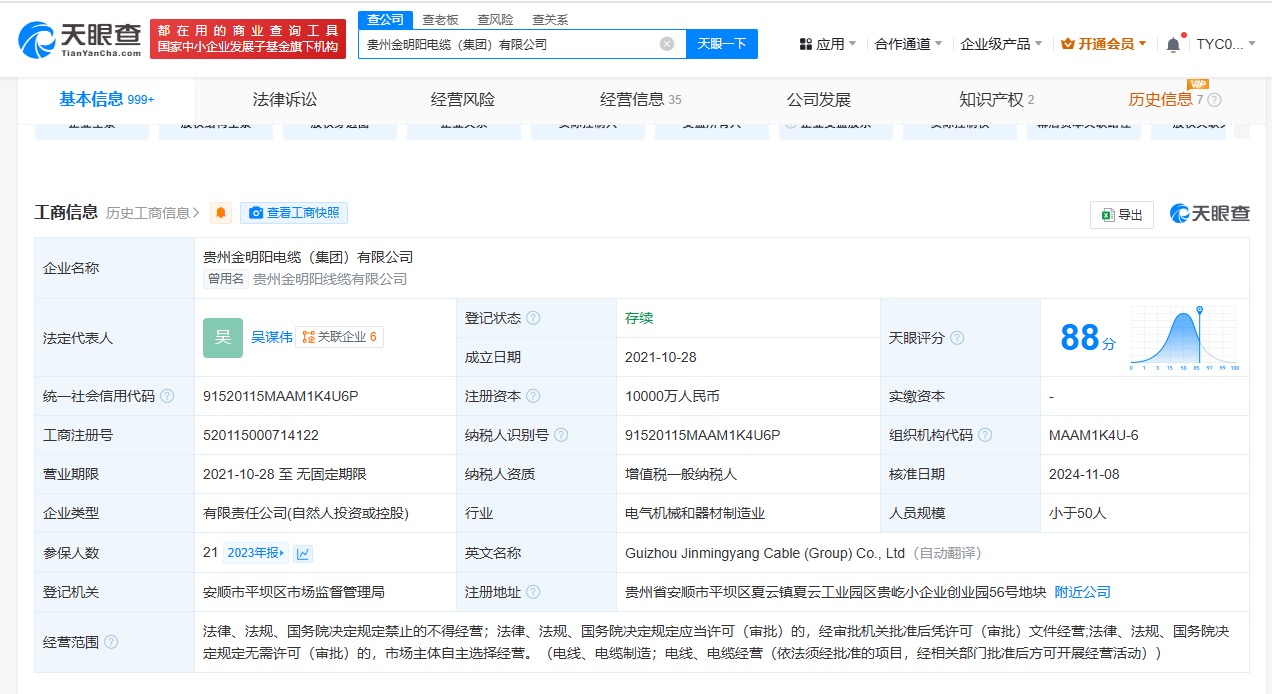Open the 合作通道 dropdown

pos(909,44)
